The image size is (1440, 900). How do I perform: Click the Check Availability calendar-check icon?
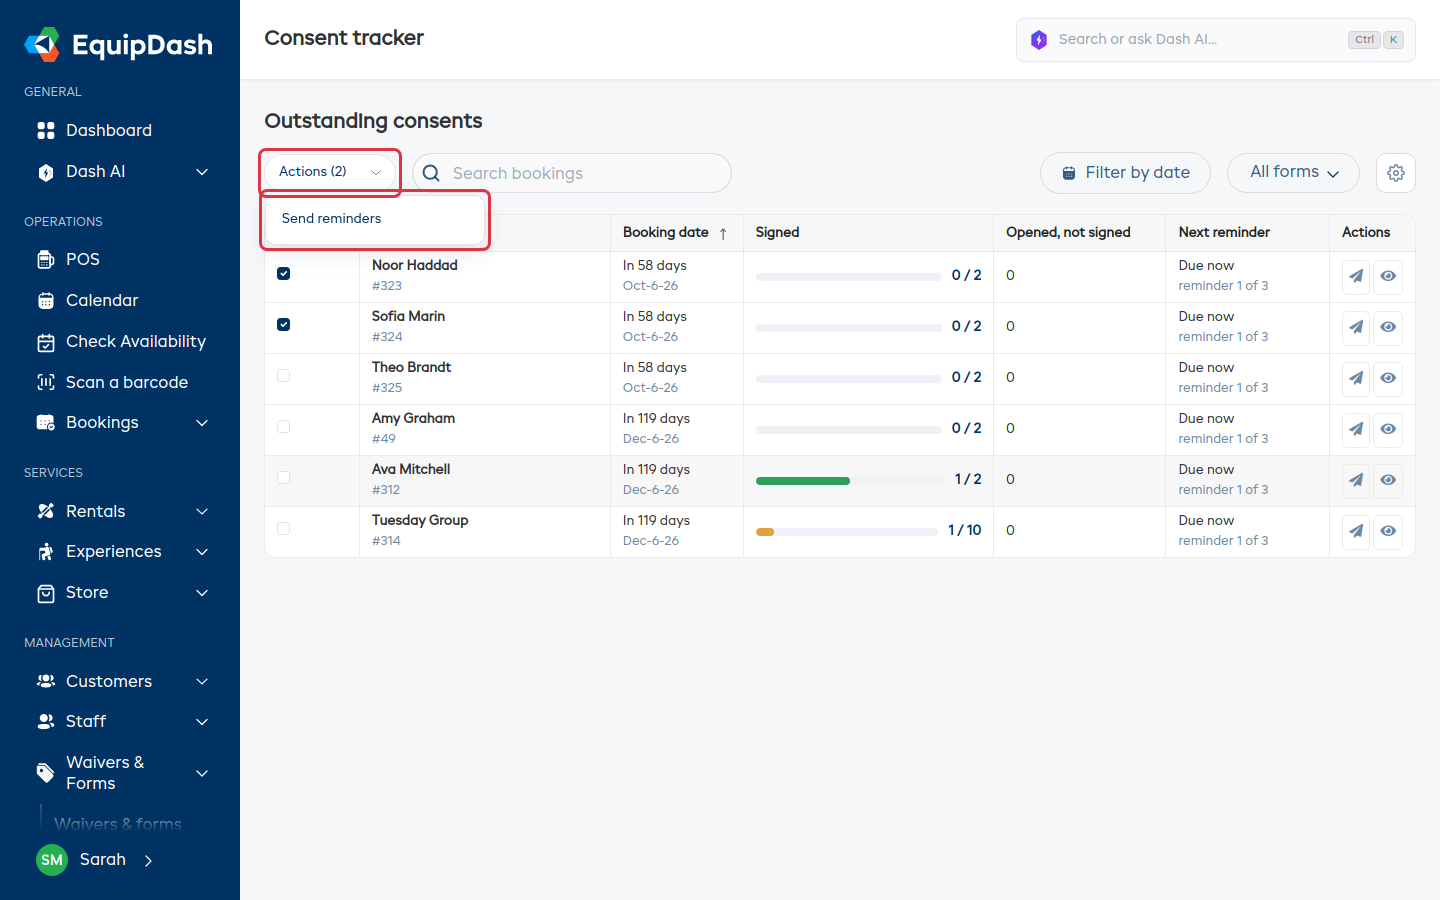coord(46,342)
